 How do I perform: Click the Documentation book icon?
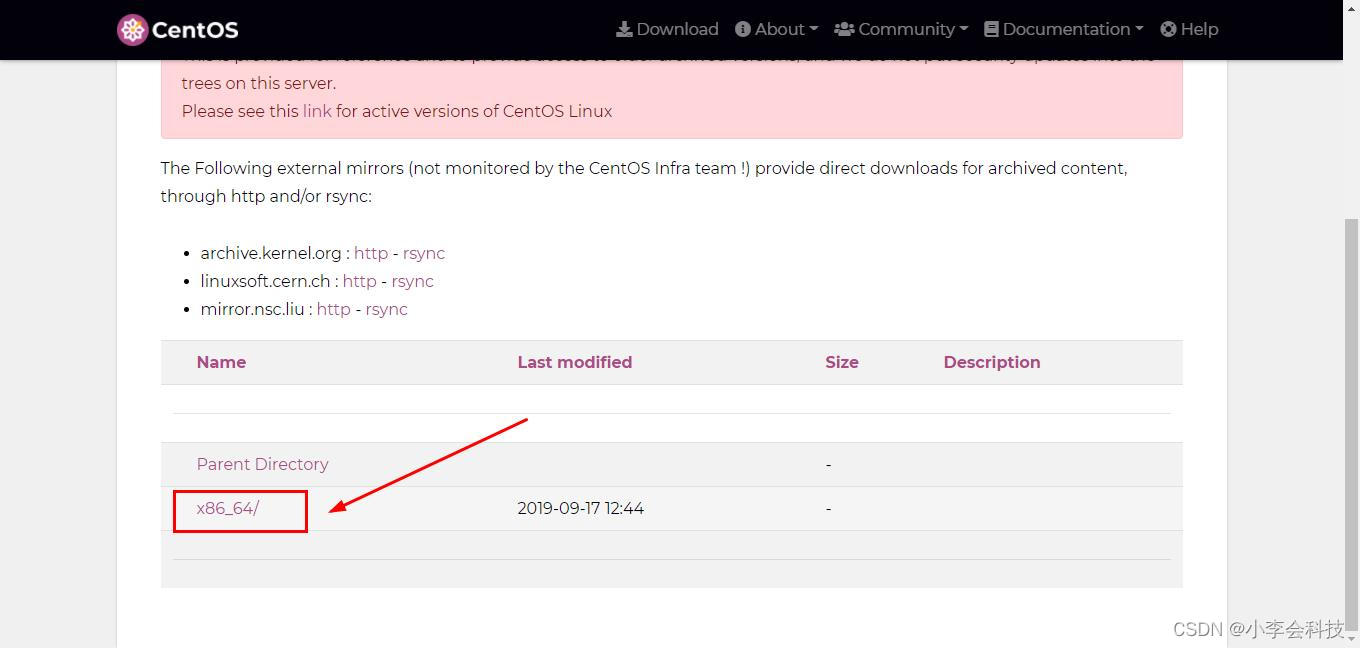click(991, 29)
